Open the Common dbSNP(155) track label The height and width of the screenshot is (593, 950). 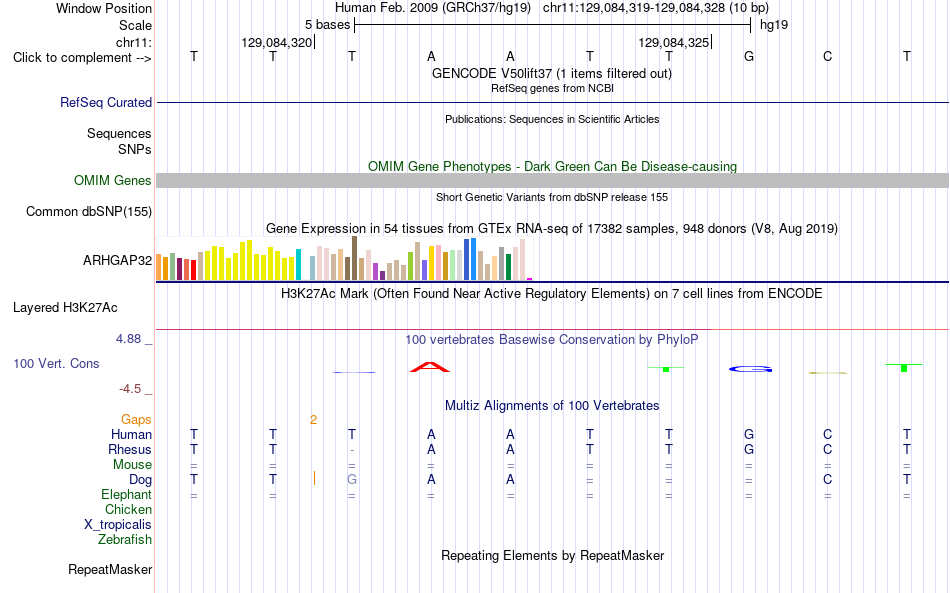(89, 211)
